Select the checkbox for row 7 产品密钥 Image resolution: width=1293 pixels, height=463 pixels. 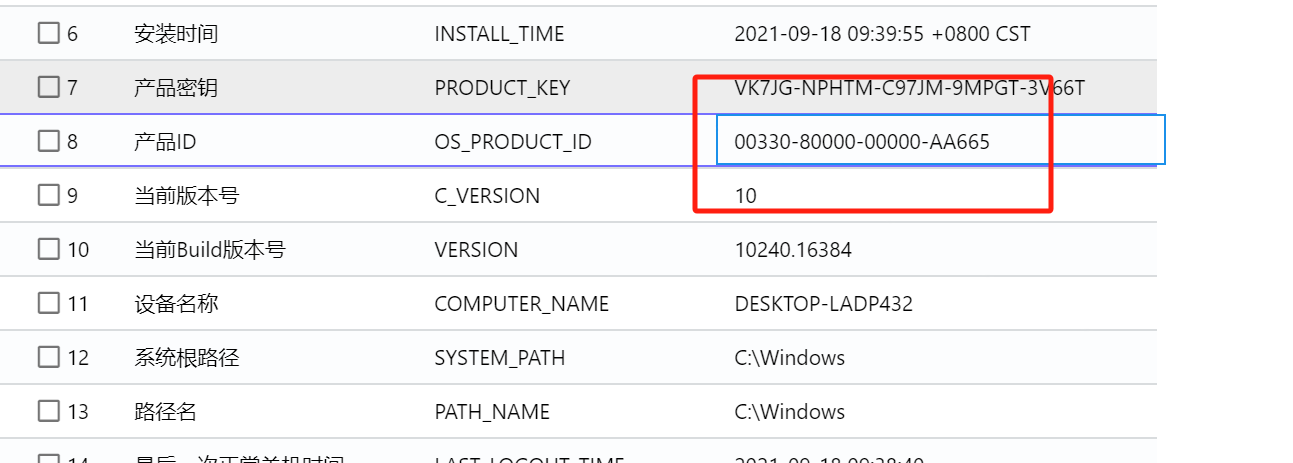[x=49, y=88]
